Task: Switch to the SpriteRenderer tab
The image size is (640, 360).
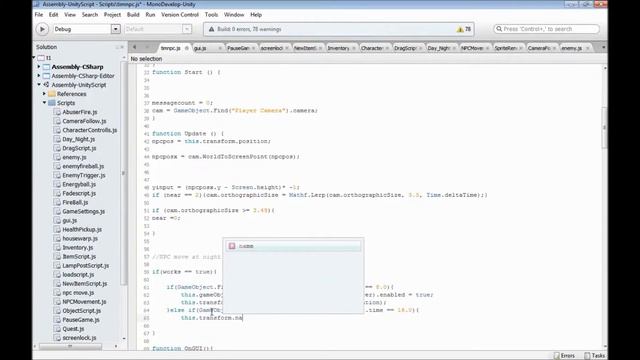Action: (505, 48)
